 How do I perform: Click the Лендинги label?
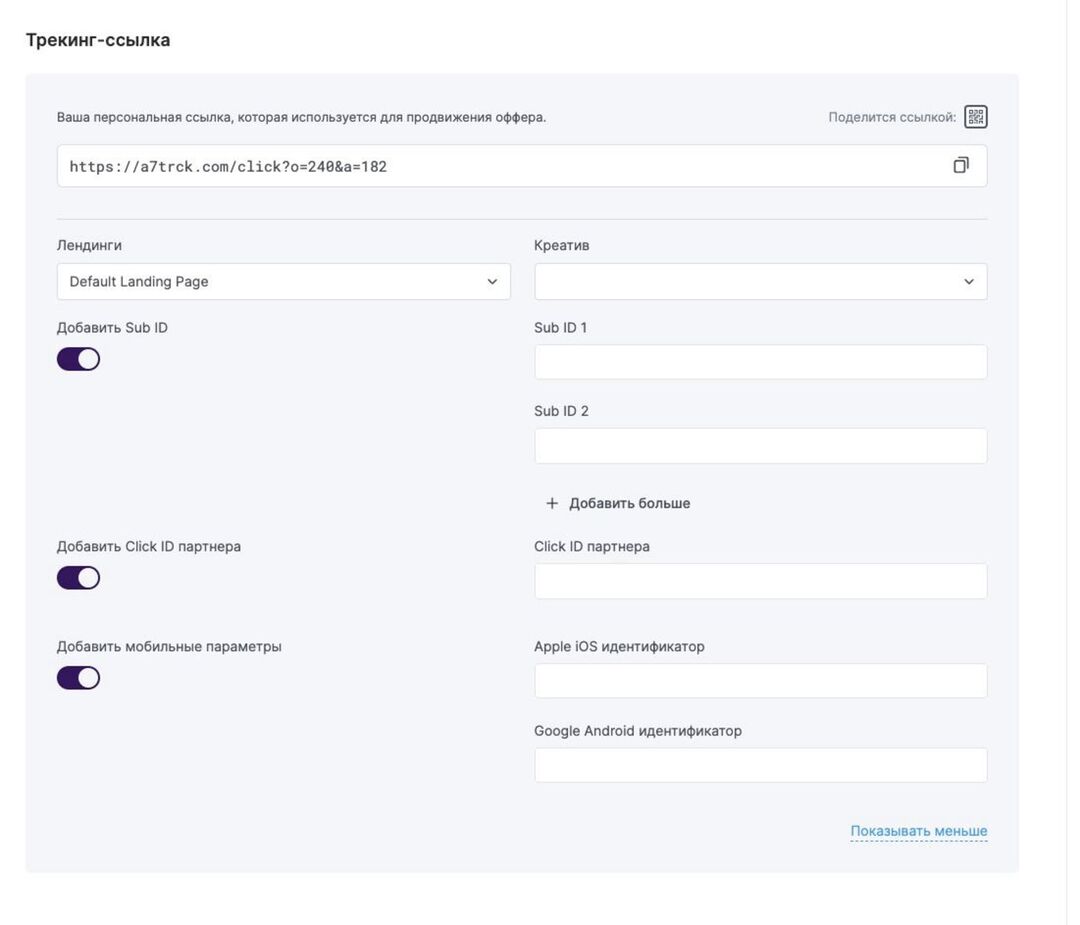tap(89, 245)
